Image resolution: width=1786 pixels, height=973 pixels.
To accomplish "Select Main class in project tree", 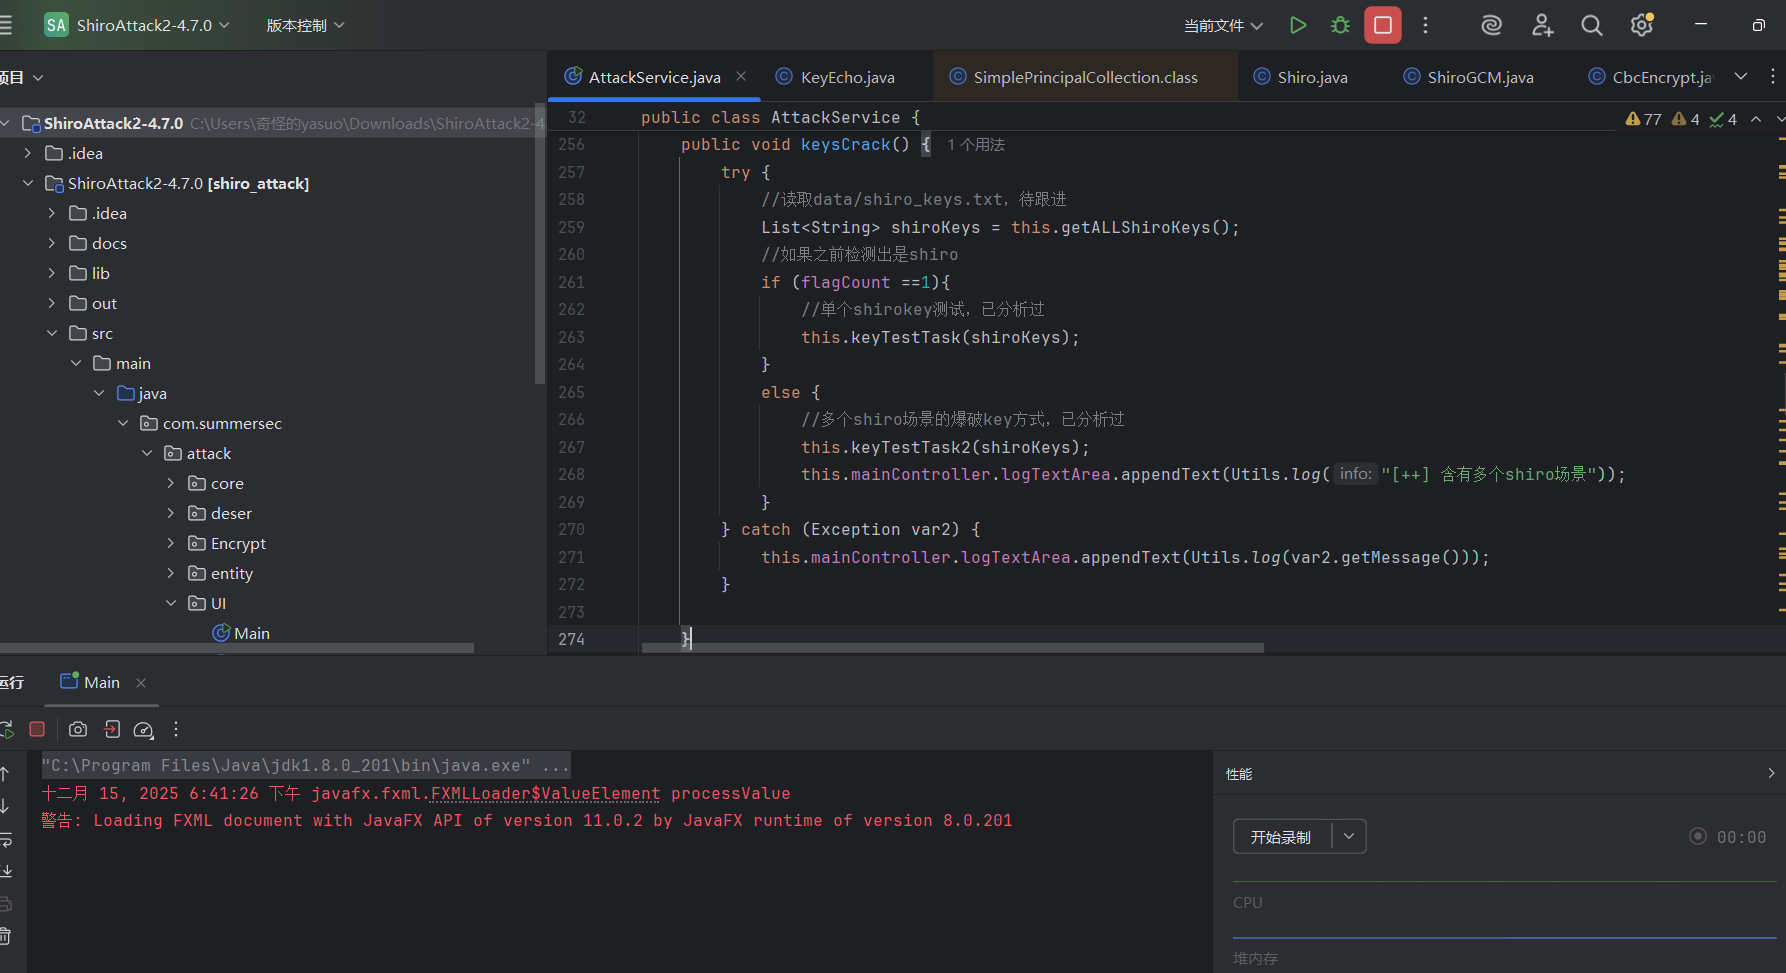I will (x=251, y=633).
